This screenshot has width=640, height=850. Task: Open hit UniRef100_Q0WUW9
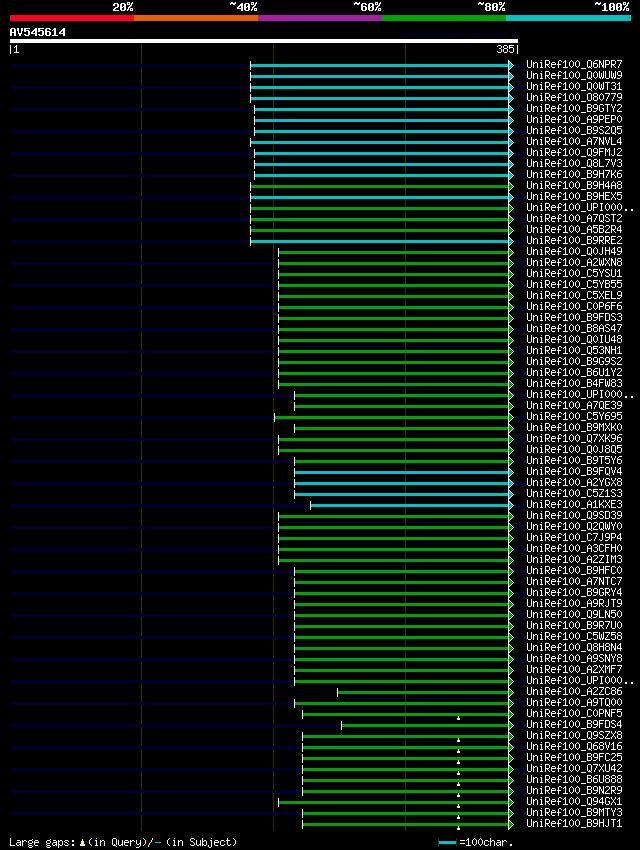click(x=574, y=75)
